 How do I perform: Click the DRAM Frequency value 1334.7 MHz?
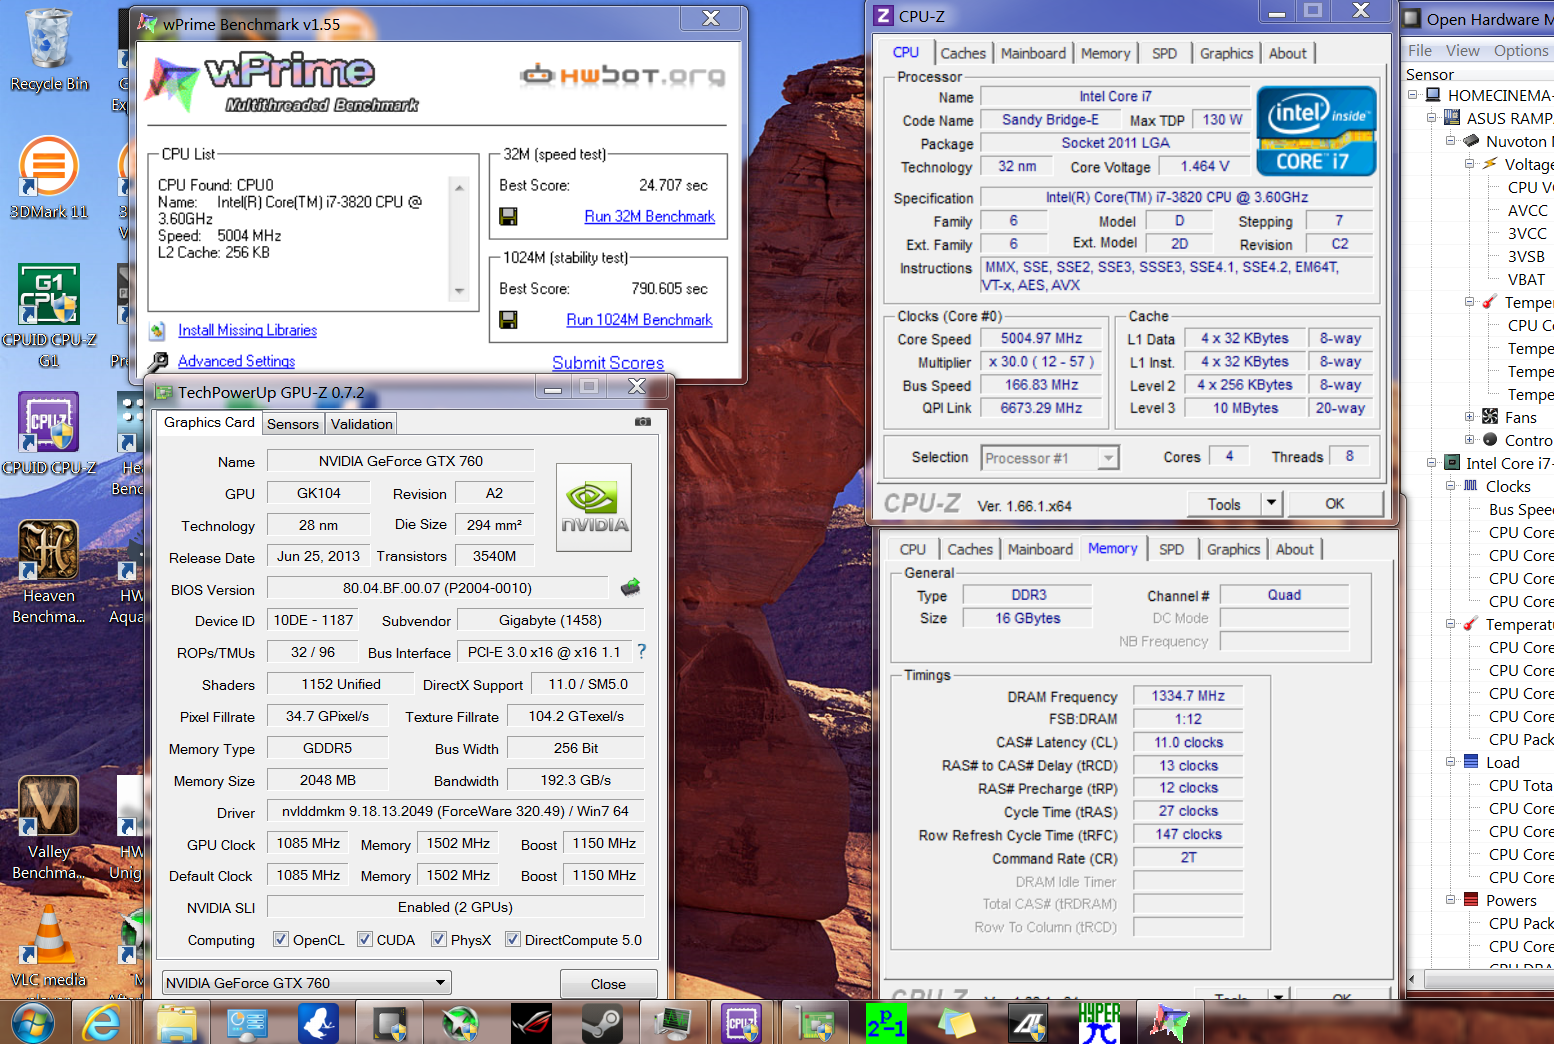[1188, 696]
